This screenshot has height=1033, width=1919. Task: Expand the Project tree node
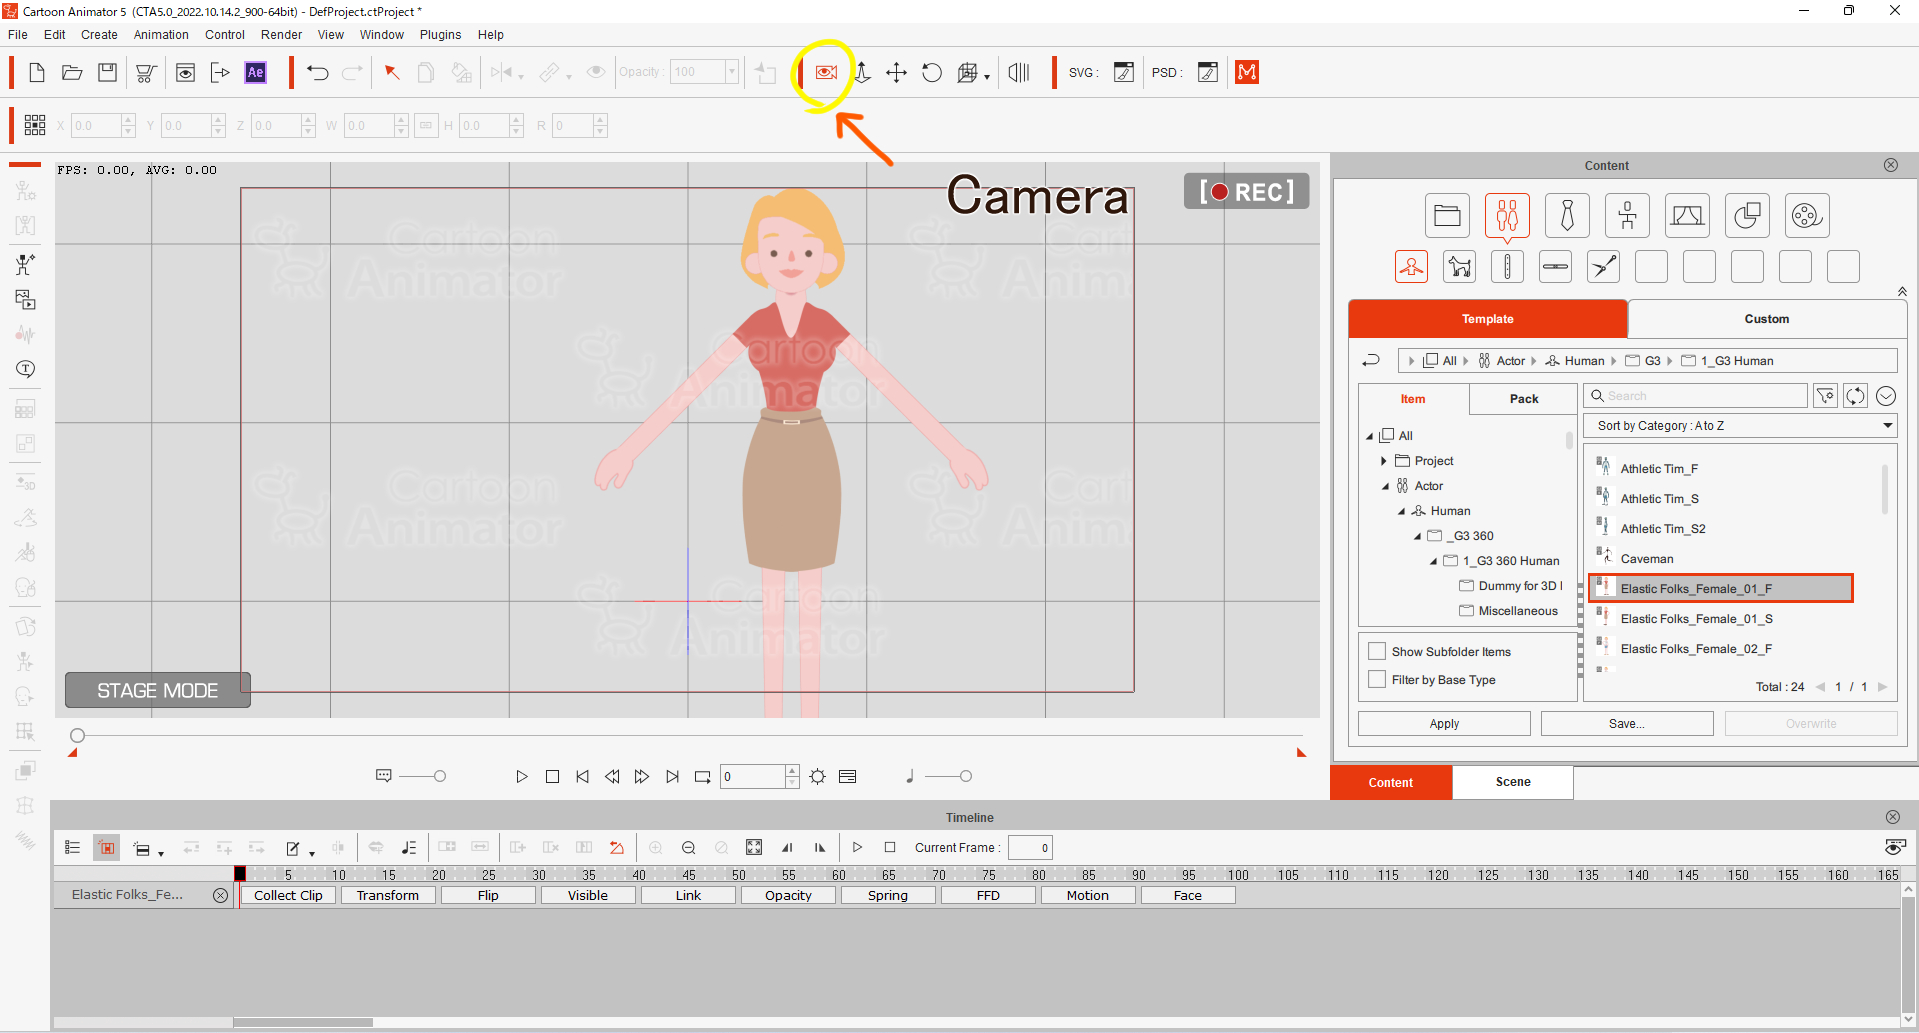pyautogui.click(x=1384, y=461)
